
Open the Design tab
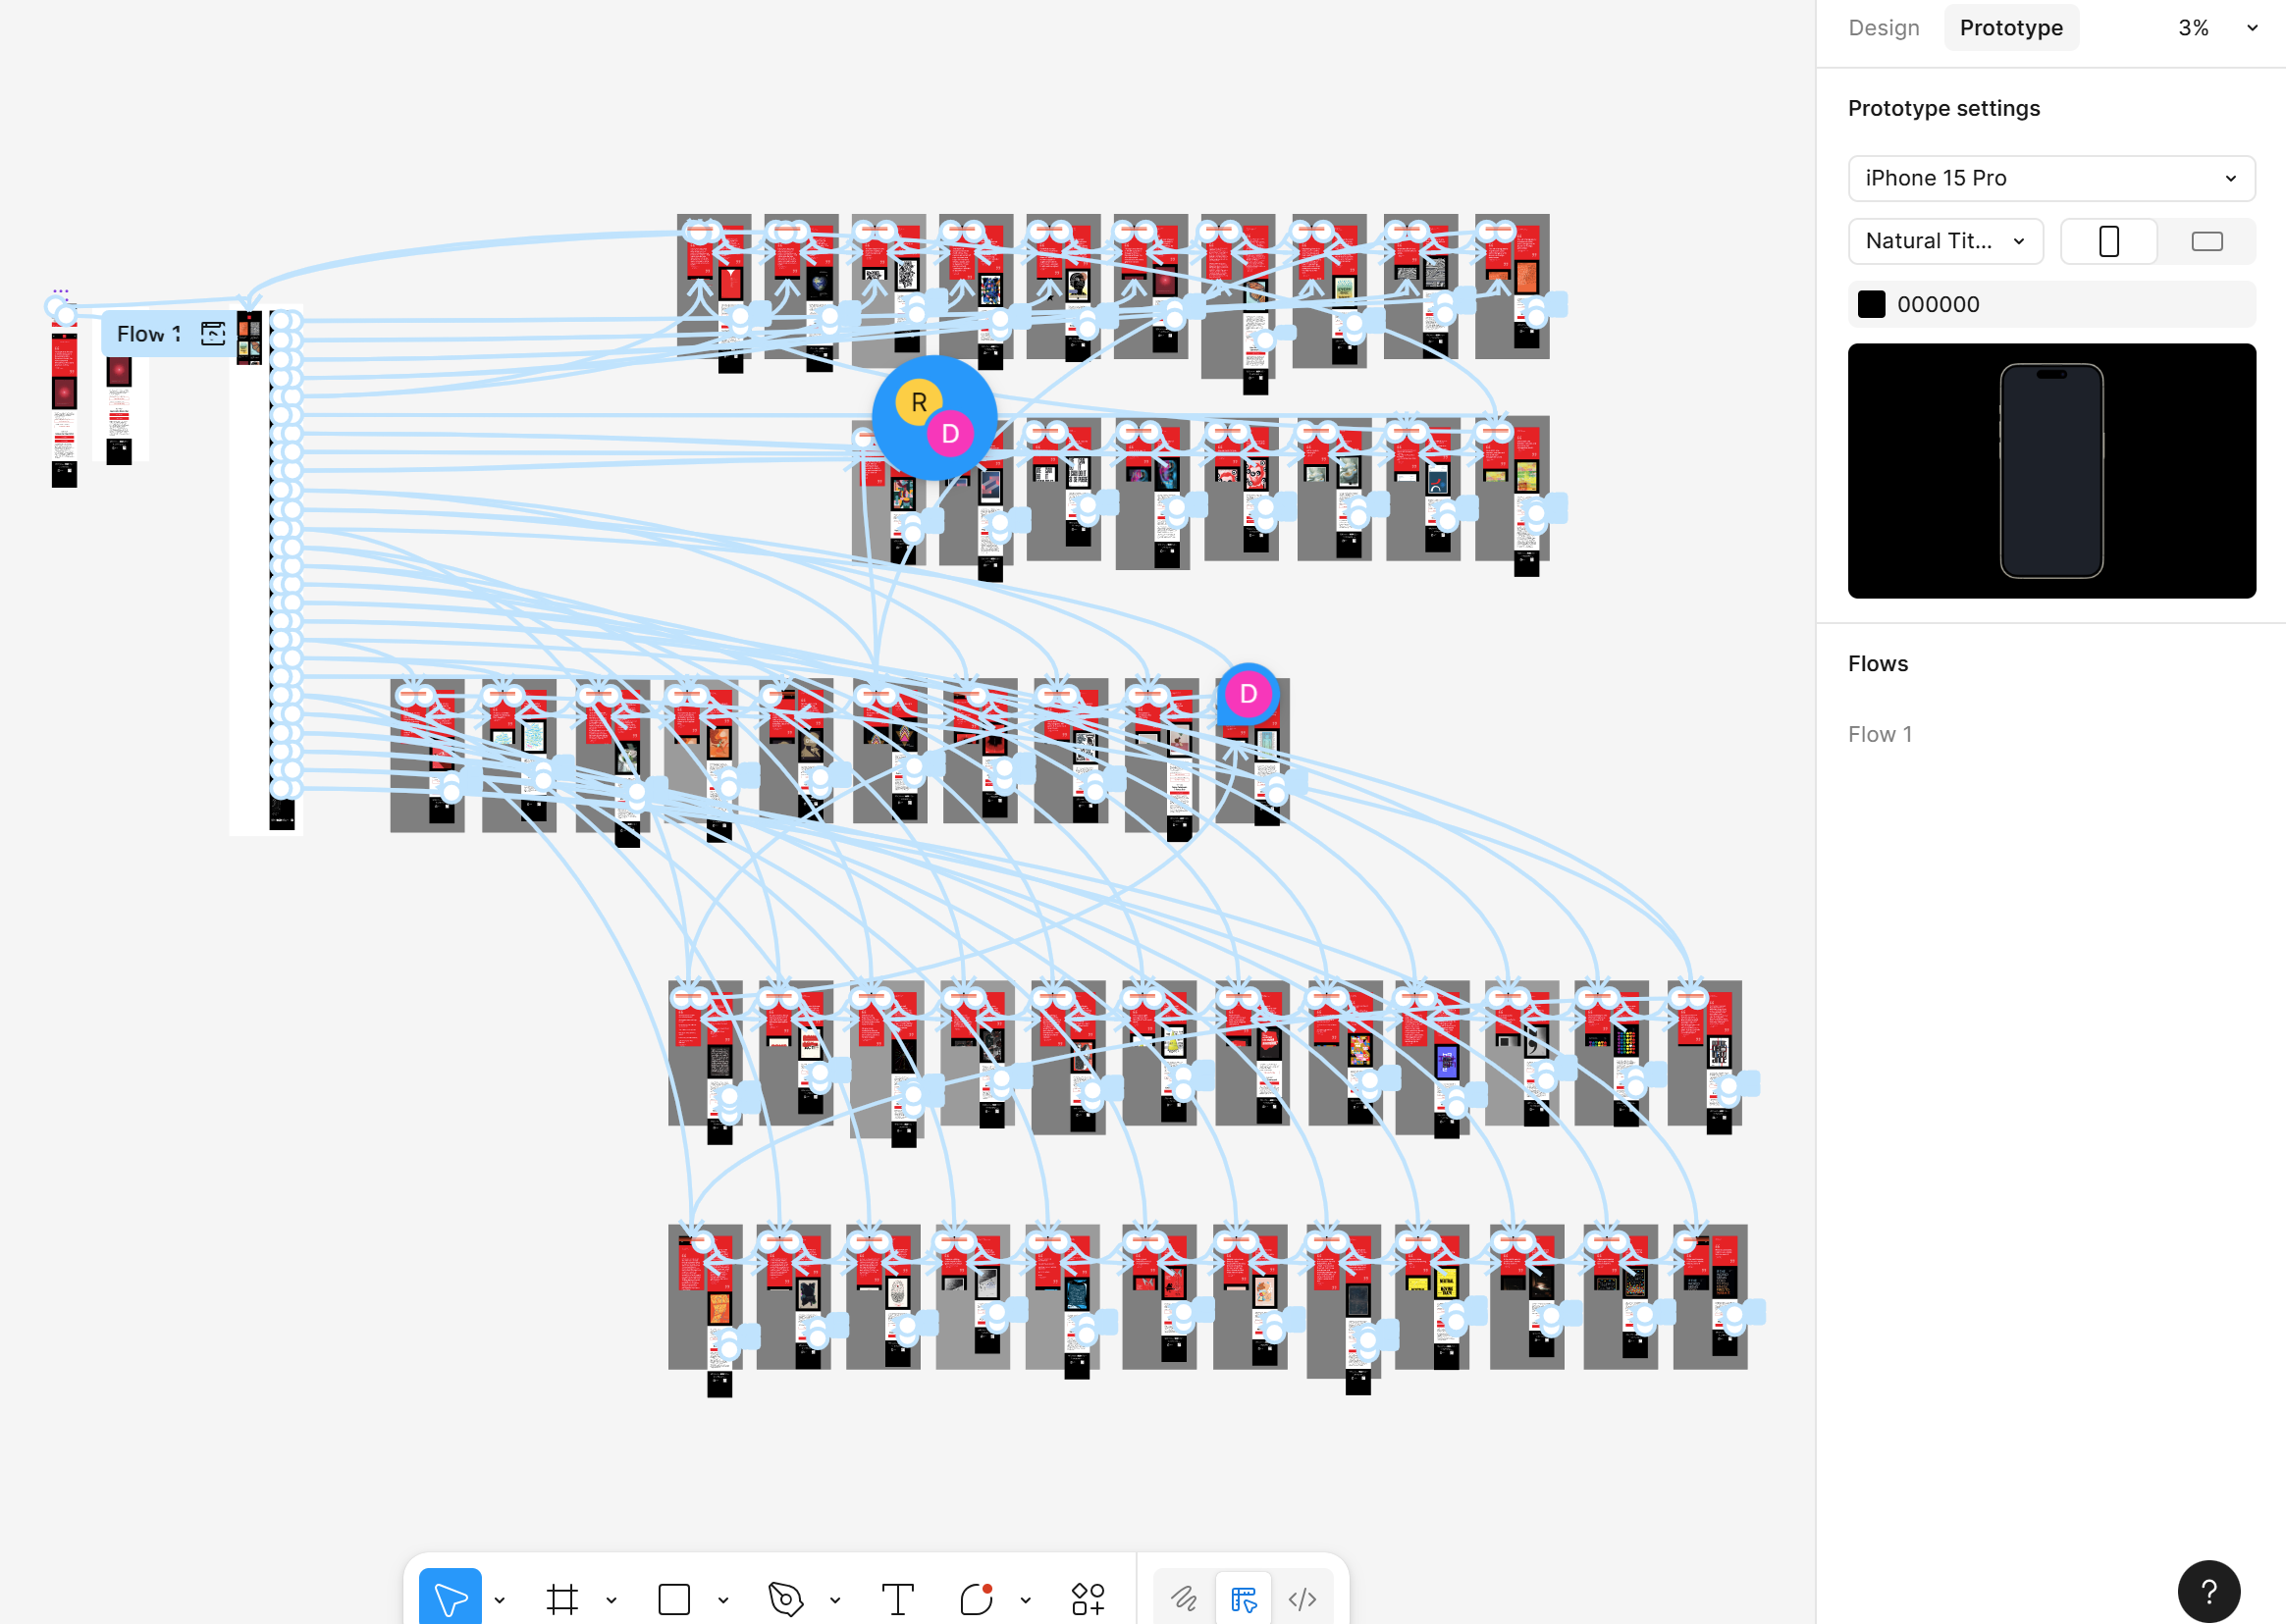point(1884,28)
